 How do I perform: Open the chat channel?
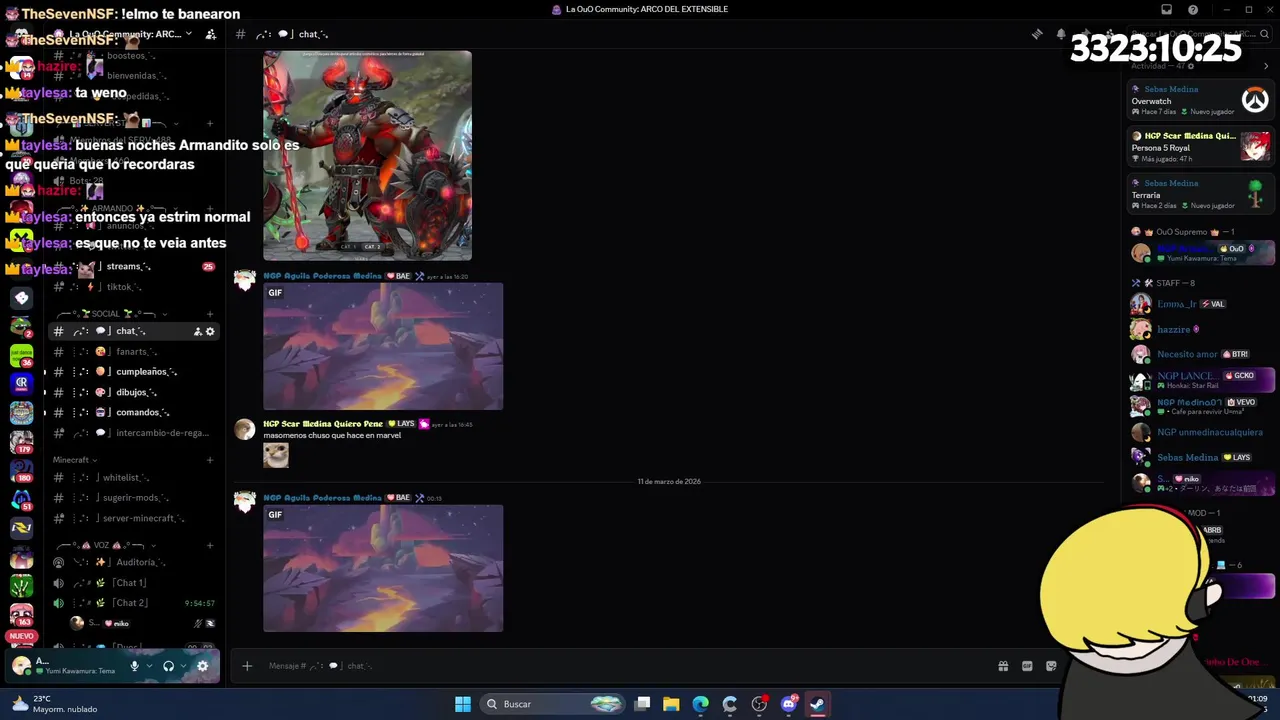point(134,331)
